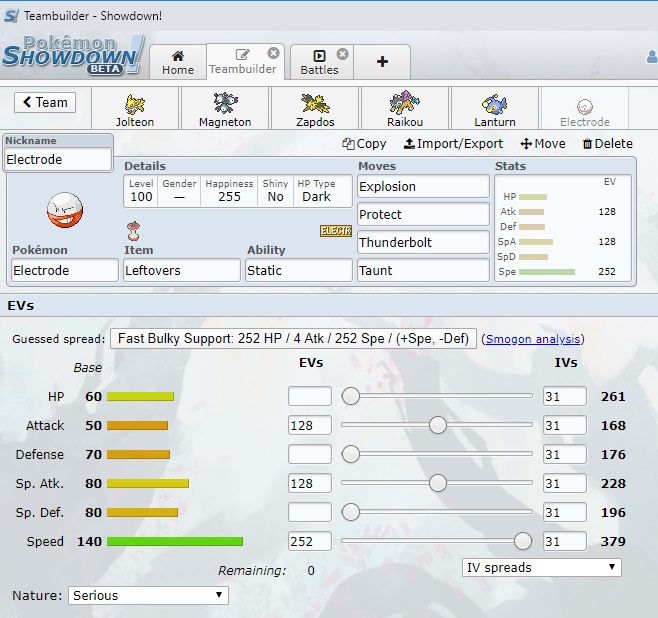Viewport: 658px width, 618px height.
Task: Close the Teambuilder tab
Action: 273,53
